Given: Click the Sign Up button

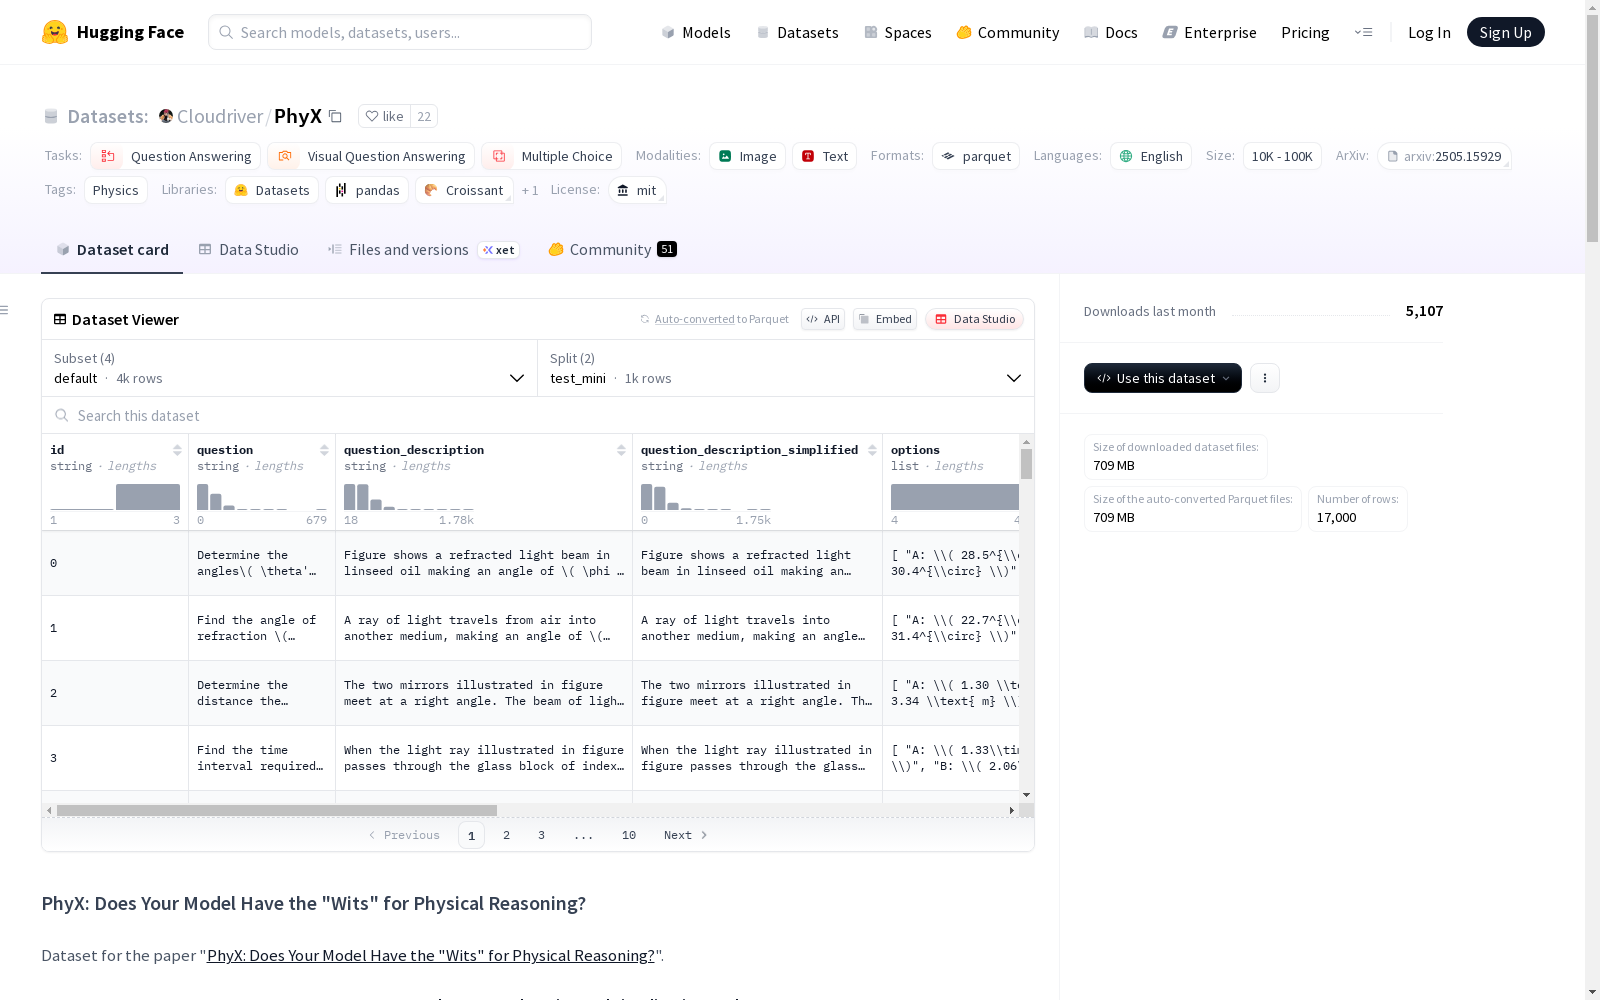Looking at the screenshot, I should [1506, 32].
